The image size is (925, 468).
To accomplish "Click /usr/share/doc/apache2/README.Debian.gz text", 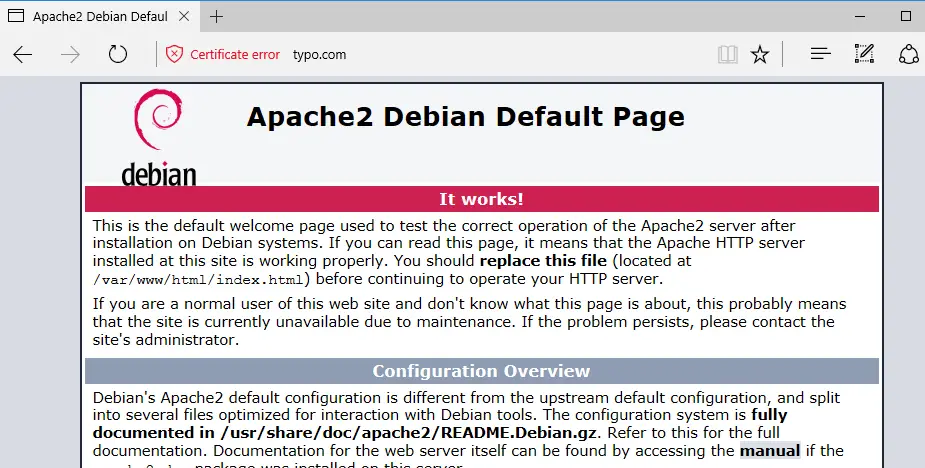I will point(408,433).
